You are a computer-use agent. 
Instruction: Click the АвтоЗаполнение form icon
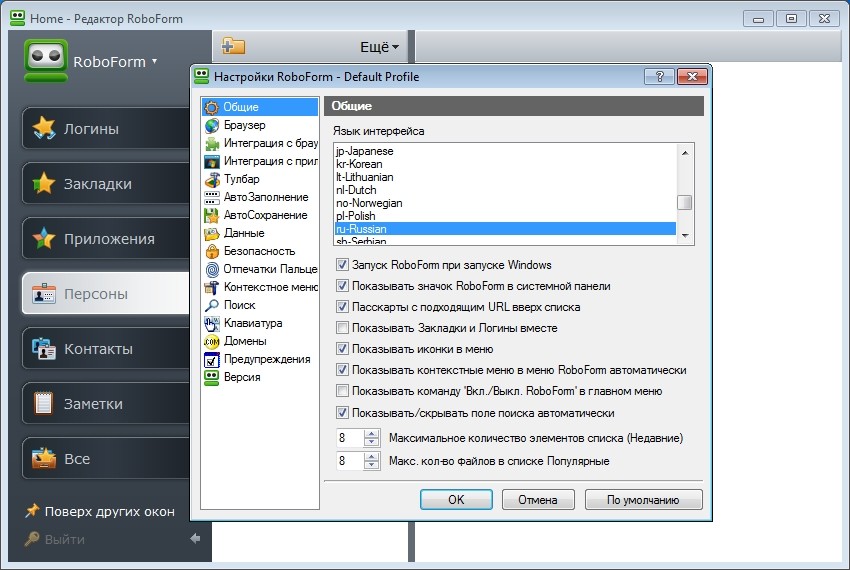[x=211, y=197]
